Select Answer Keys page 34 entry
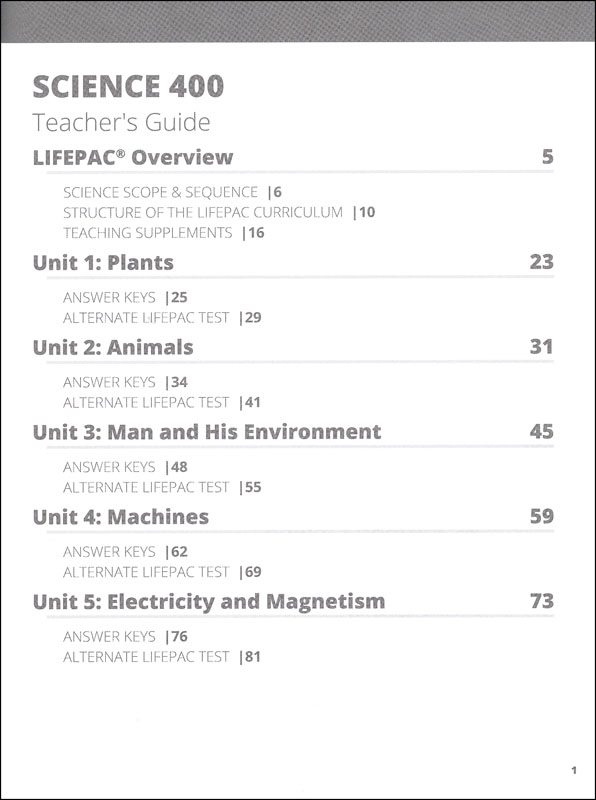The width and height of the screenshot is (596, 800). [x=125, y=382]
